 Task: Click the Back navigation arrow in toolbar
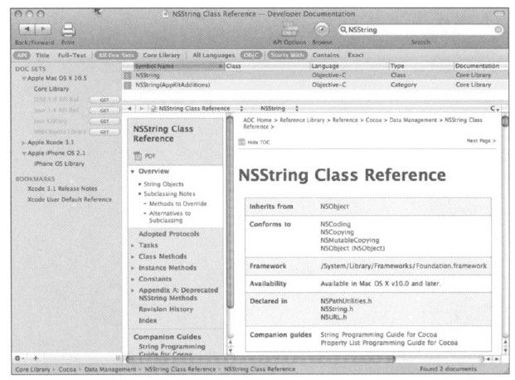[27, 29]
